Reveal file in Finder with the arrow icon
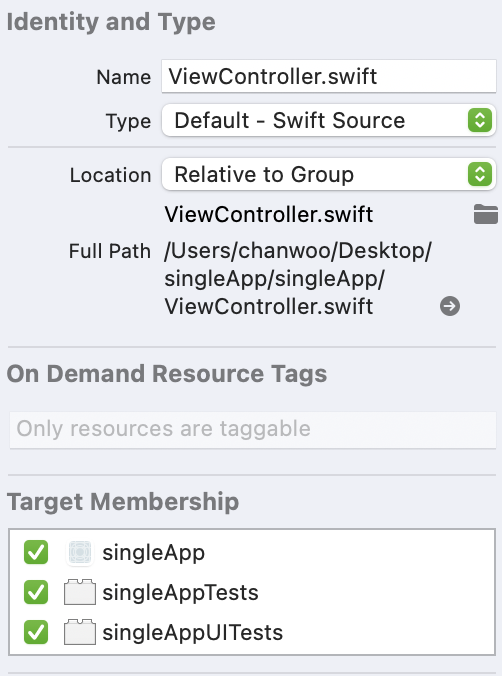This screenshot has height=676, width=502. [x=450, y=306]
